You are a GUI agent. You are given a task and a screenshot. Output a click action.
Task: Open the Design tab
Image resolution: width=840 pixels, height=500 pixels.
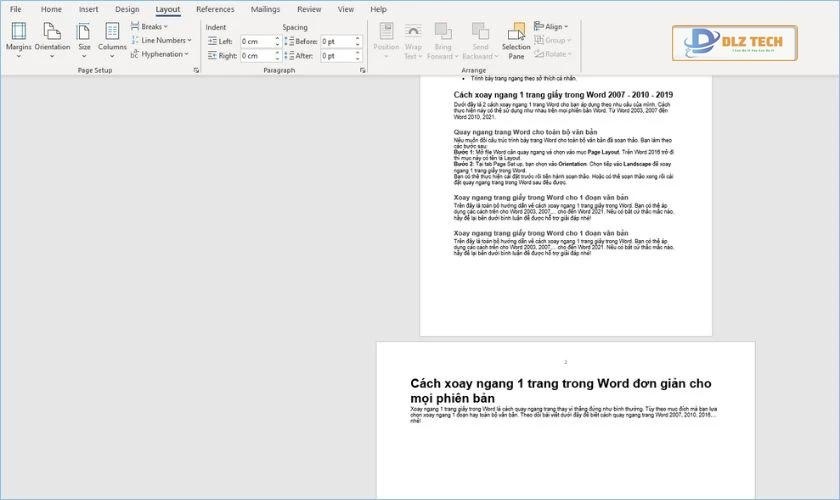tap(127, 9)
